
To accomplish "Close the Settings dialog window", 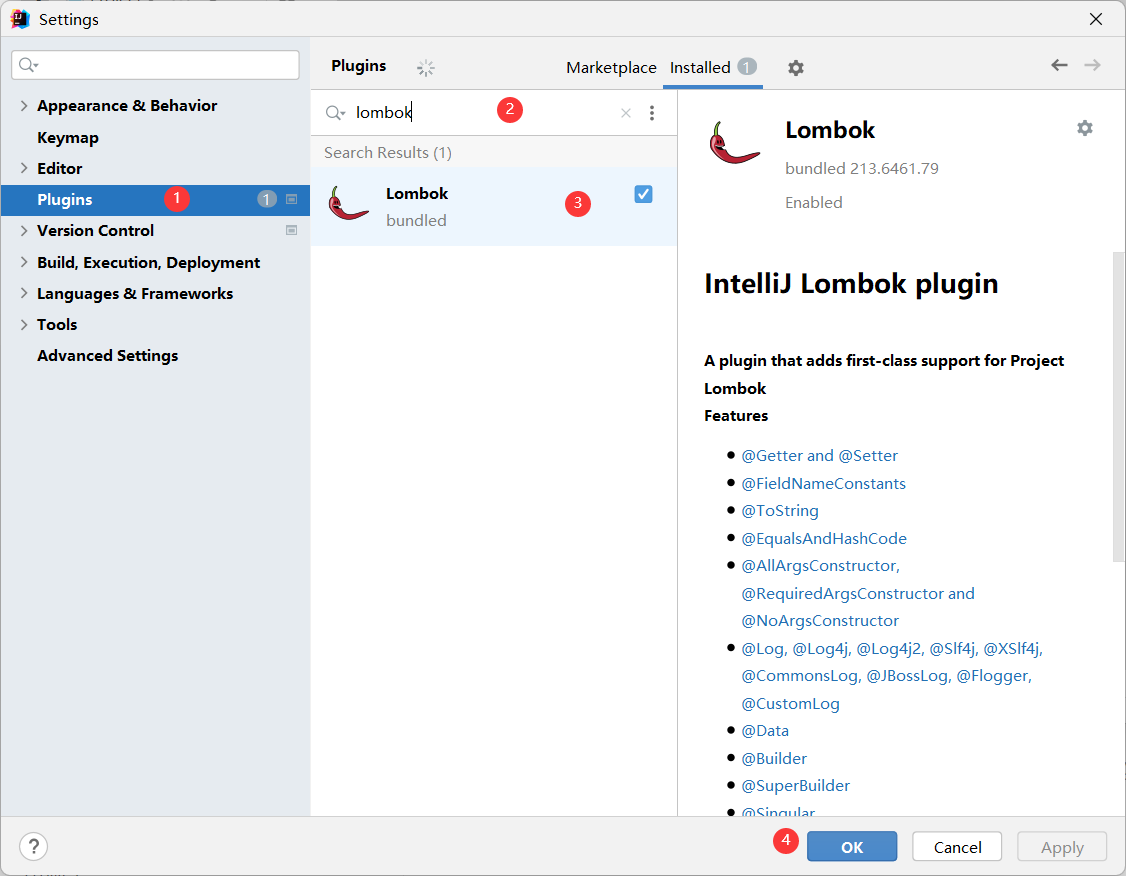I will click(1096, 19).
